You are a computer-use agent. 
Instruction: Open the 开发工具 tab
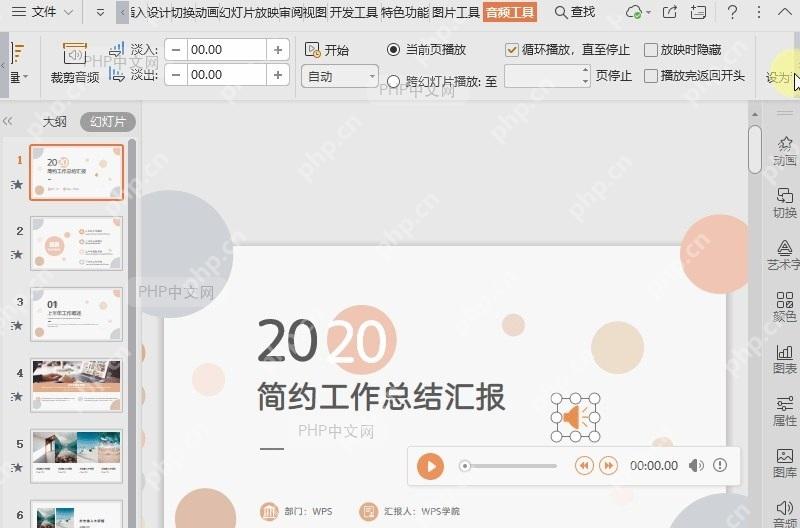[x=354, y=12]
